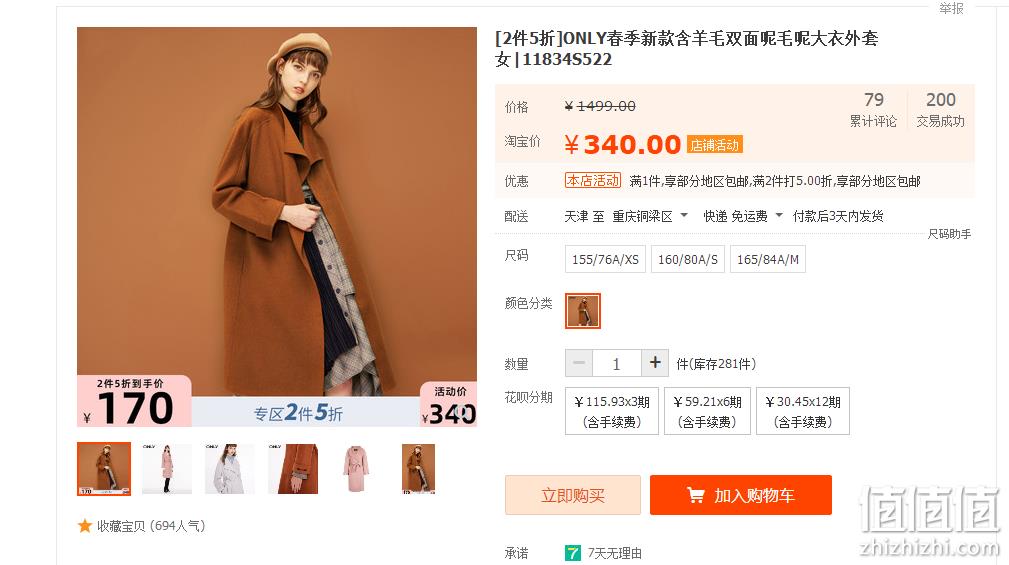
Task: Click the shopping cart icon on 加入购物车
Action: 696,495
